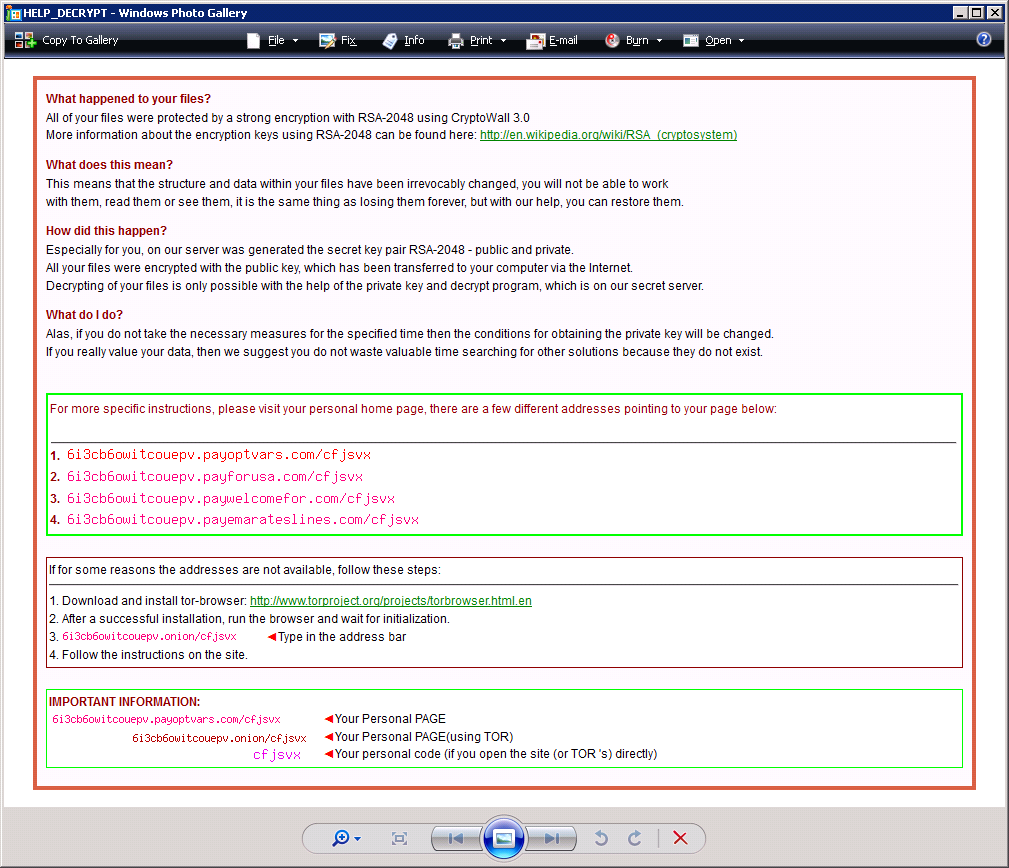Click the 'What does this mean?' heading
1009x868 pixels.
pos(109,165)
